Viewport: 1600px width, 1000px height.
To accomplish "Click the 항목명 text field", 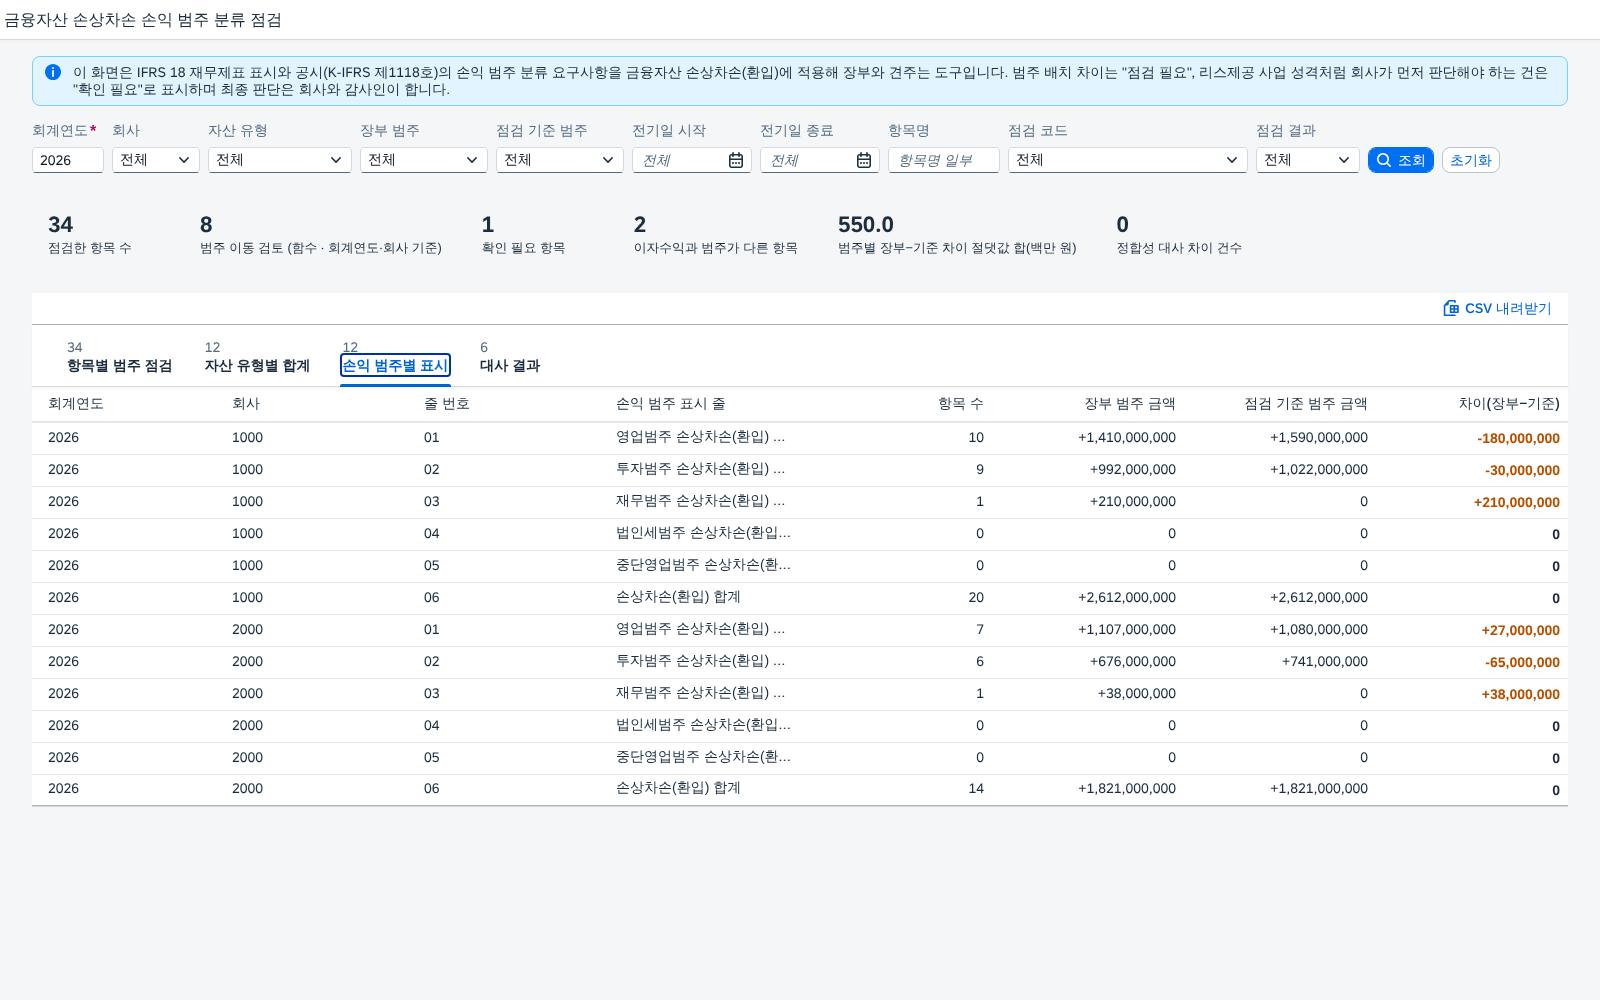I will pos(944,160).
